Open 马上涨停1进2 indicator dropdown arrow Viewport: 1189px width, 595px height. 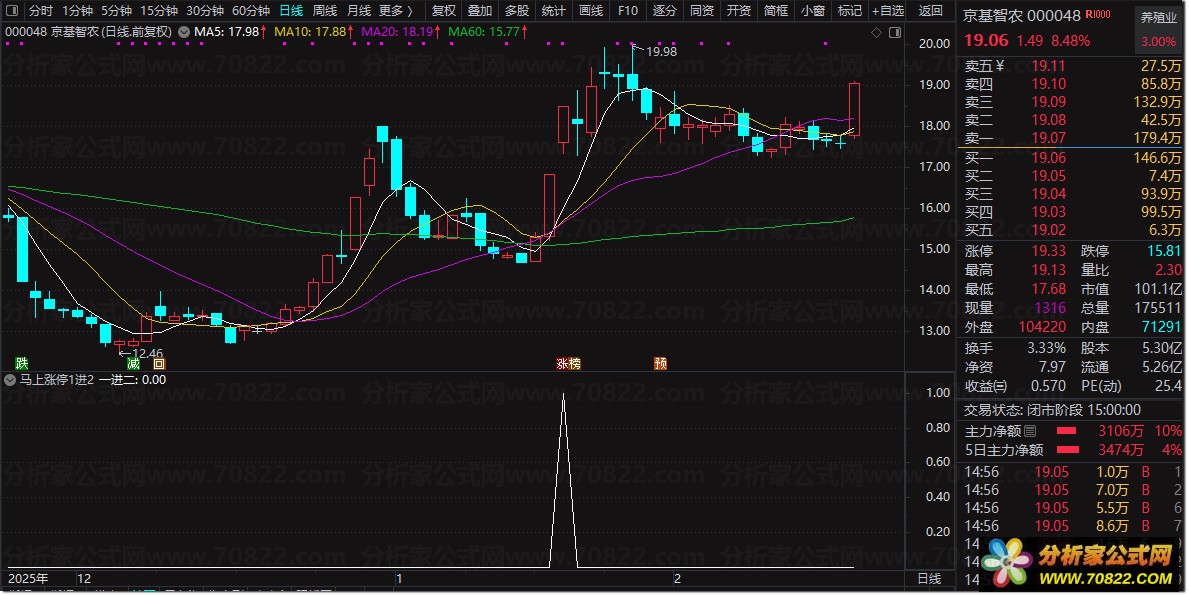click(10, 380)
